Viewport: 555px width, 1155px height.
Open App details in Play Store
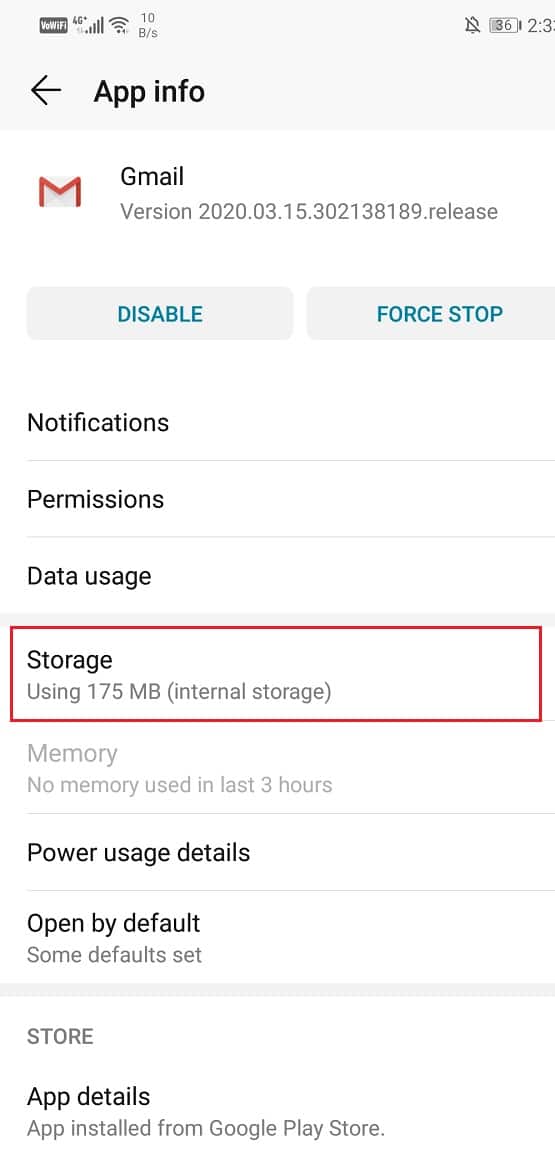(277, 1110)
